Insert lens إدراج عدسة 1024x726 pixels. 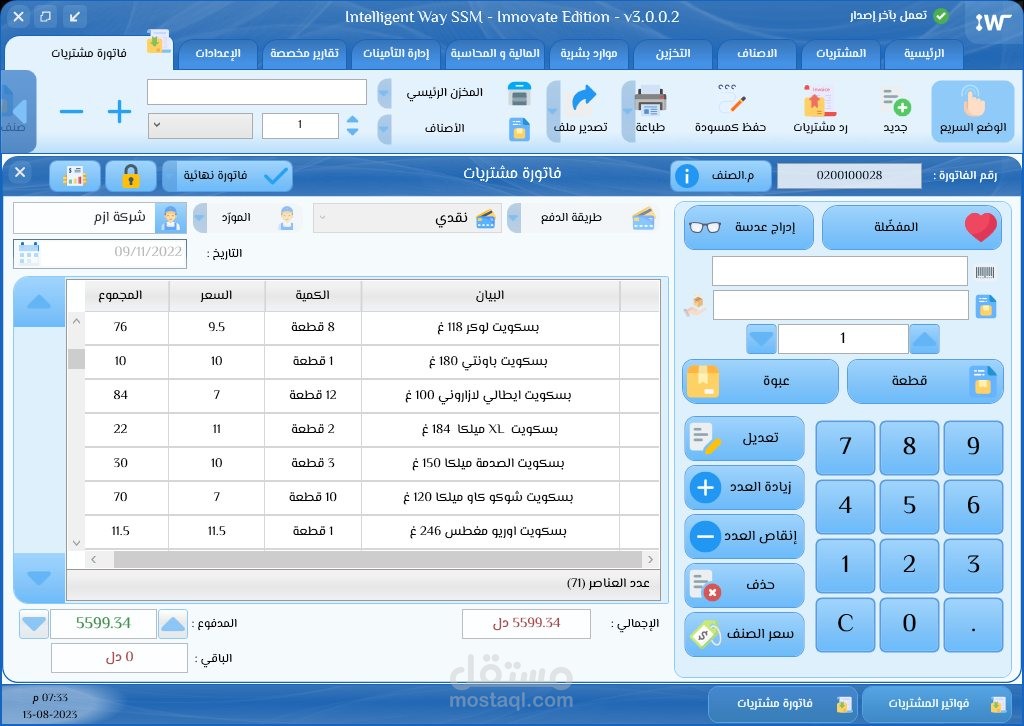coord(748,227)
